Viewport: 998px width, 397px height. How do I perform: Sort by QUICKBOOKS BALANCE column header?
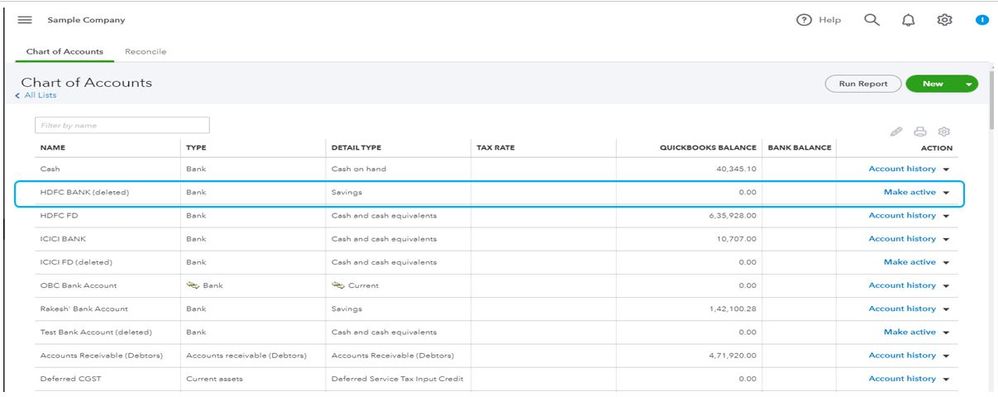708,148
